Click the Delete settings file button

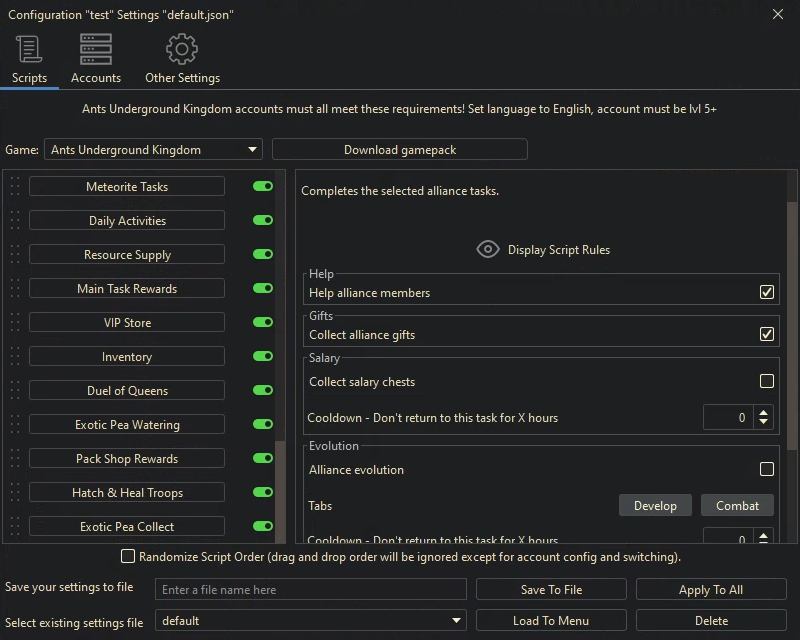(x=711, y=621)
